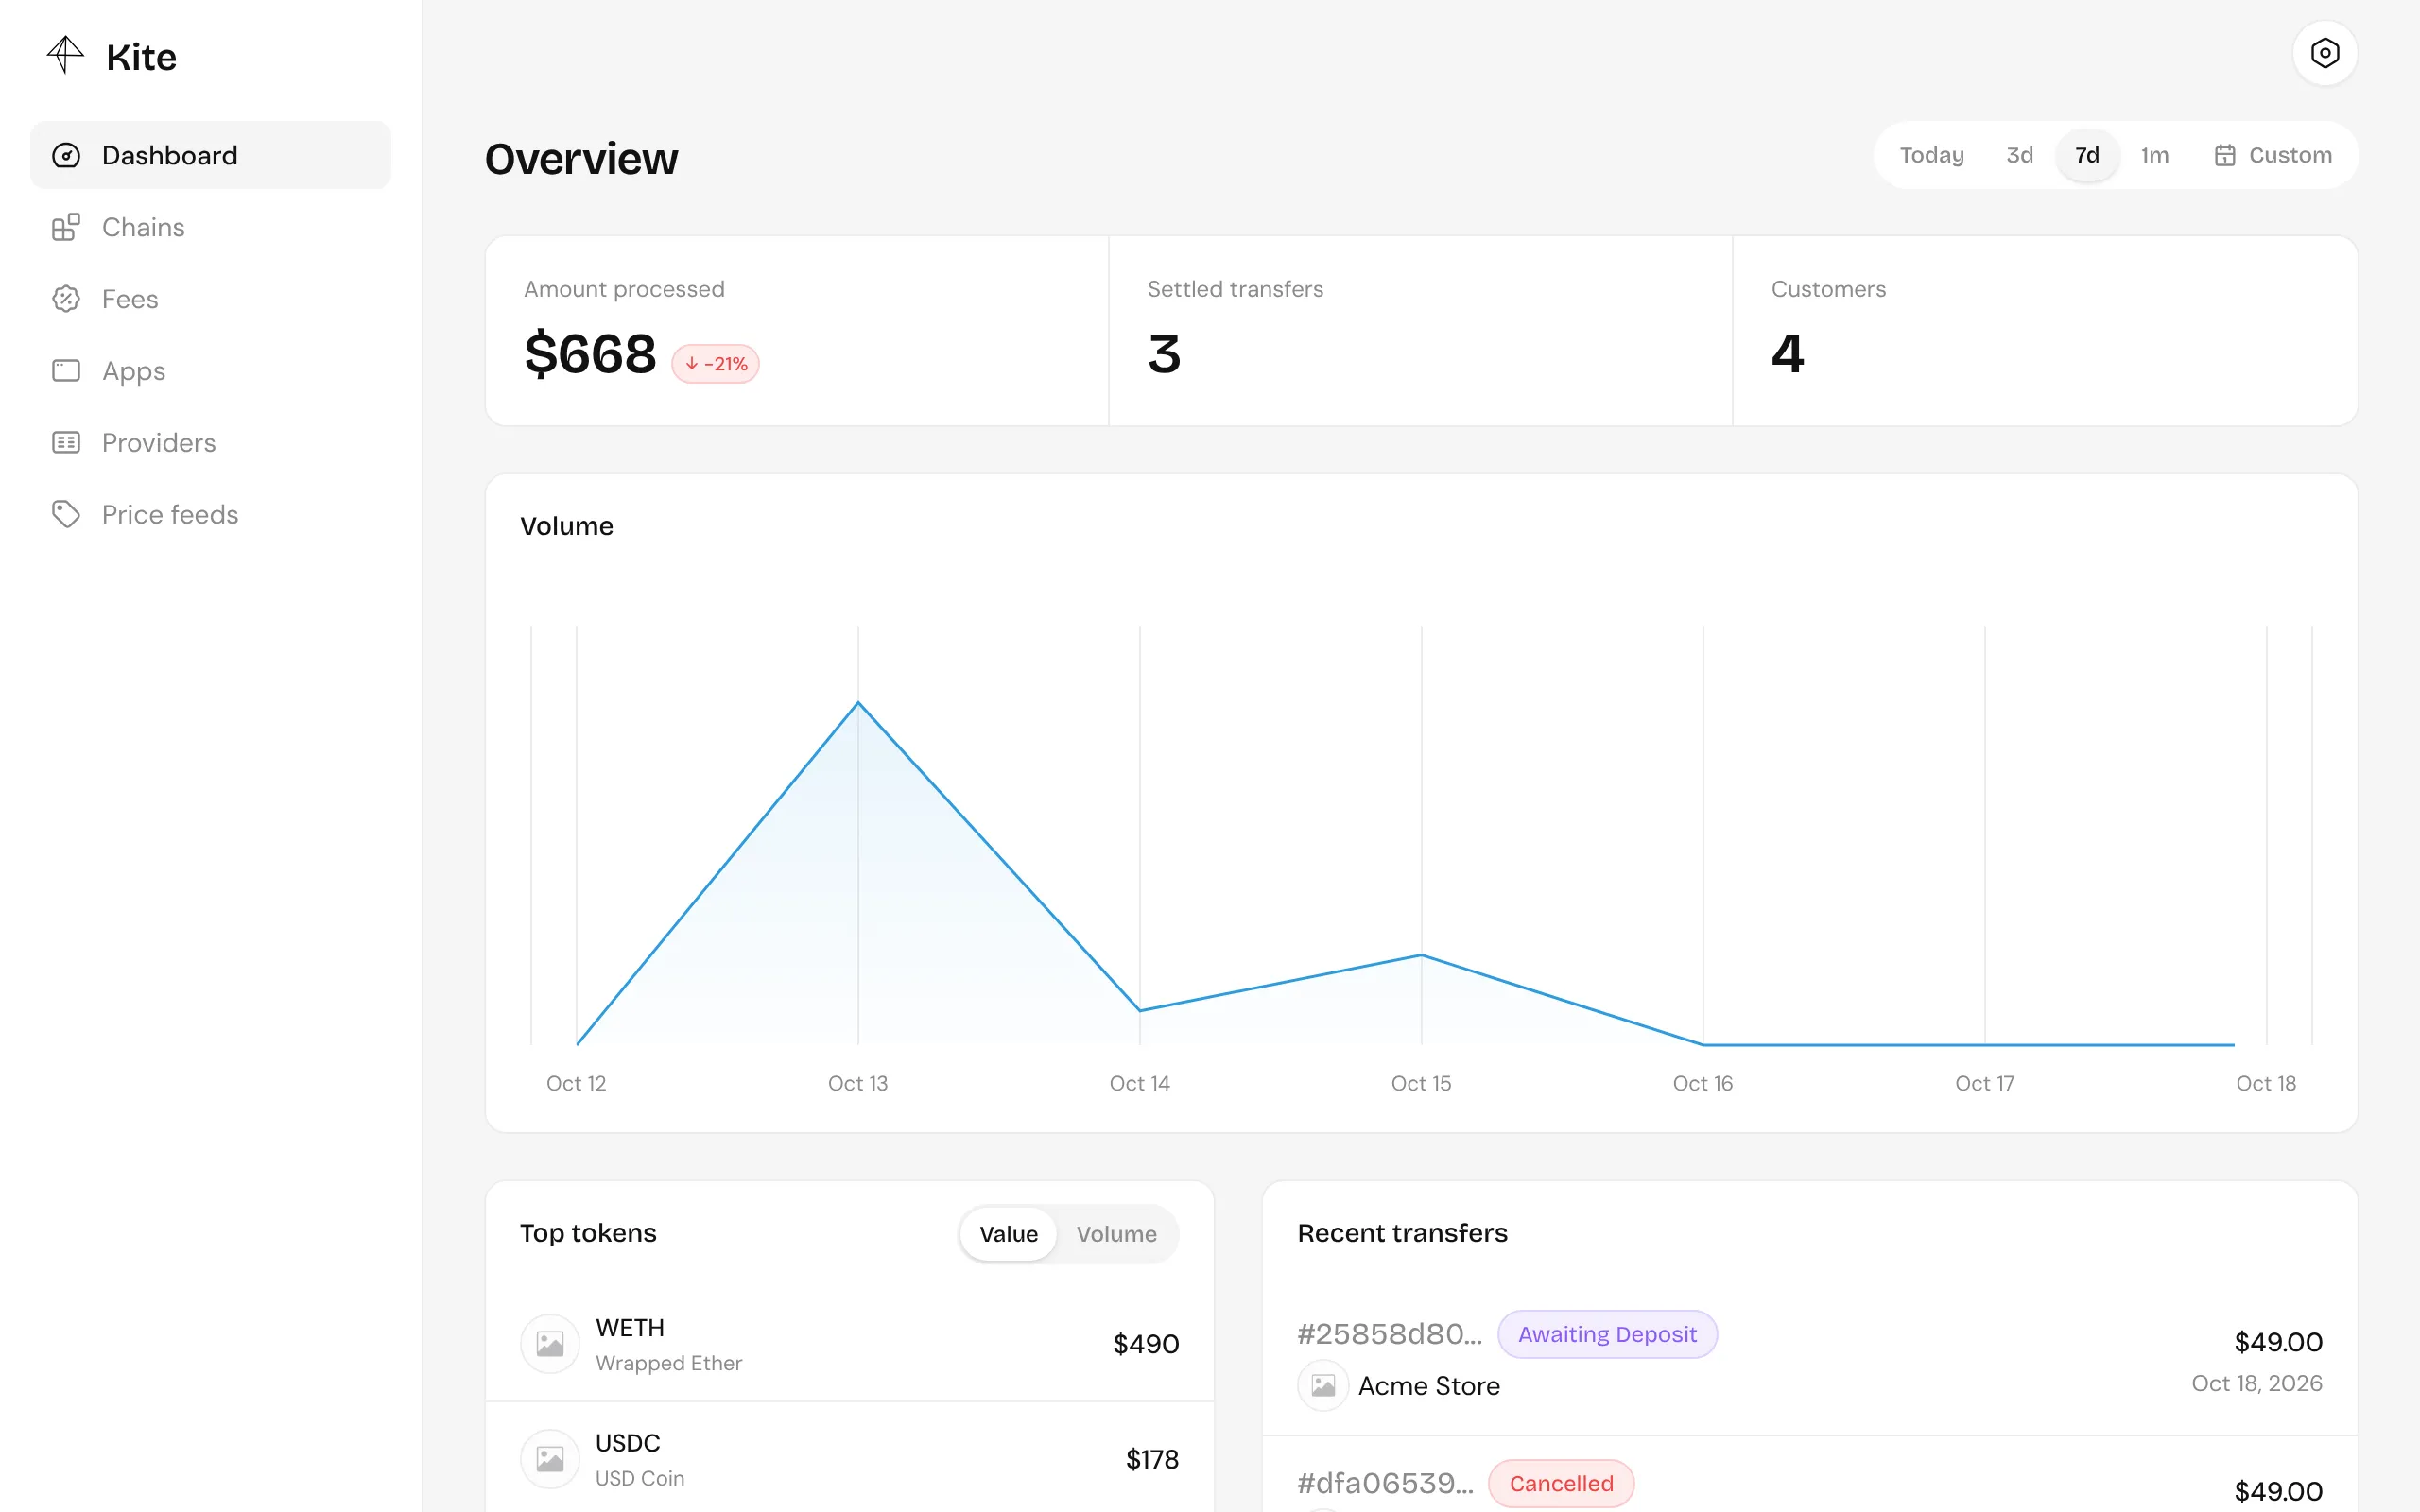Click the Dashboard gauge icon in sidebar

click(66, 155)
